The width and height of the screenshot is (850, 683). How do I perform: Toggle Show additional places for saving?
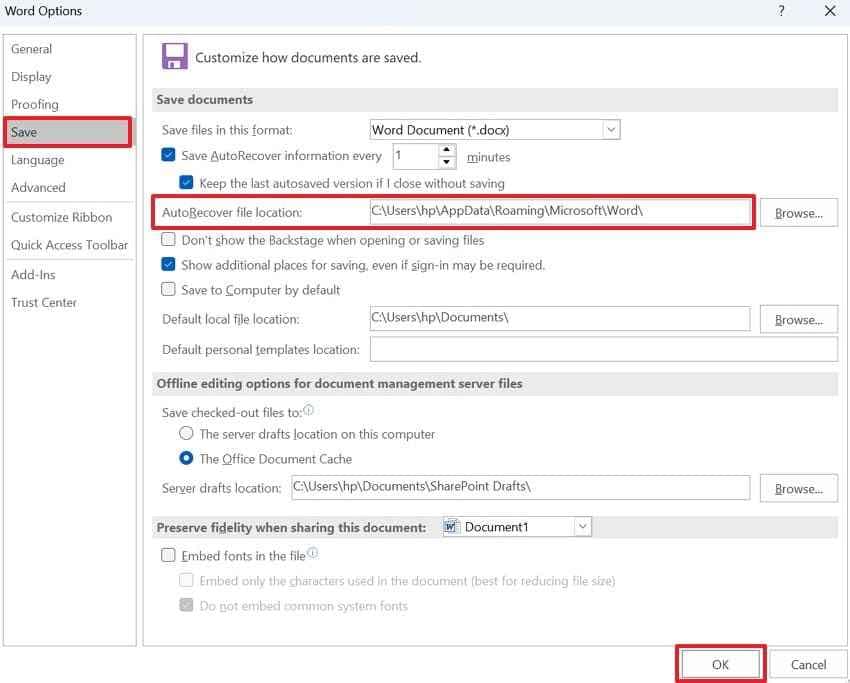click(x=168, y=265)
